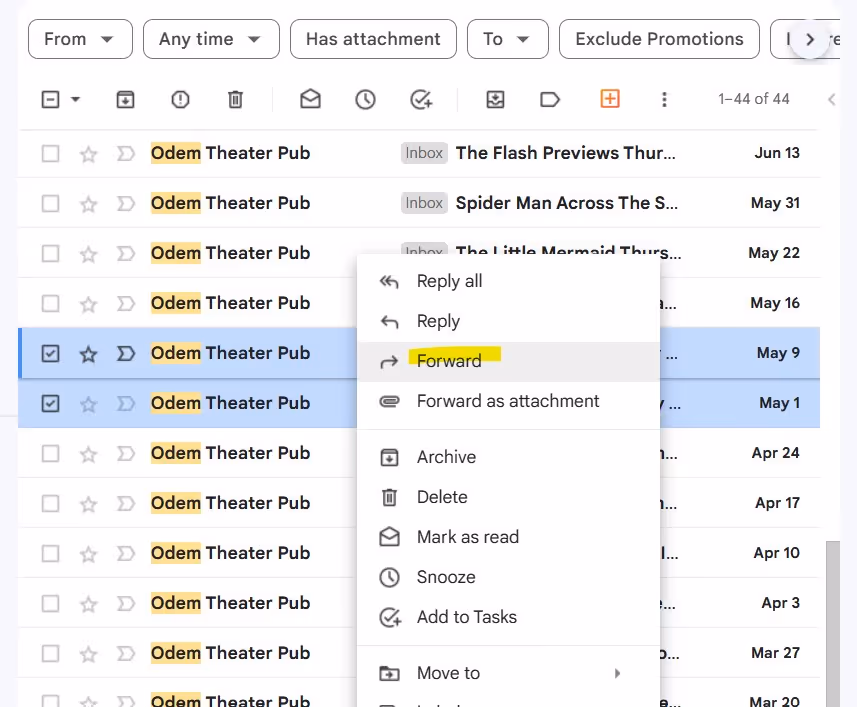The width and height of the screenshot is (857, 707).
Task: Star the May 31 Odem Theater Pub email
Action: [x=89, y=204]
